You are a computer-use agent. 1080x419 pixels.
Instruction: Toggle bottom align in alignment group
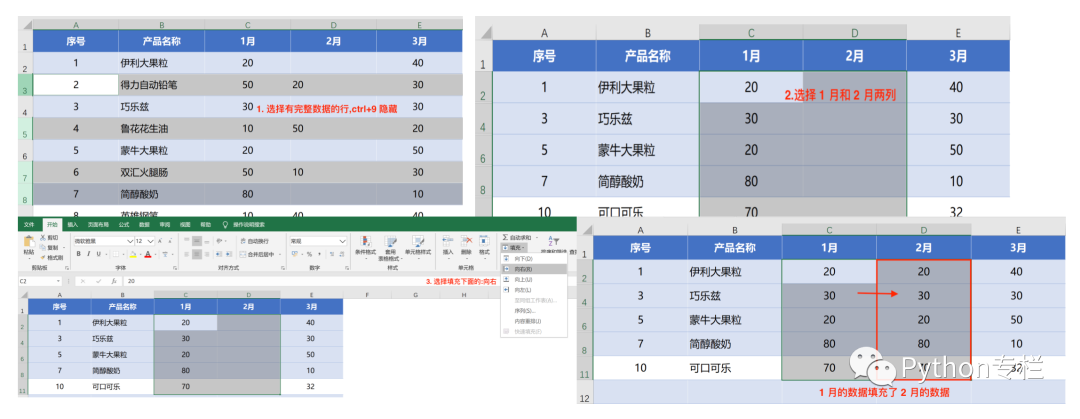207,241
